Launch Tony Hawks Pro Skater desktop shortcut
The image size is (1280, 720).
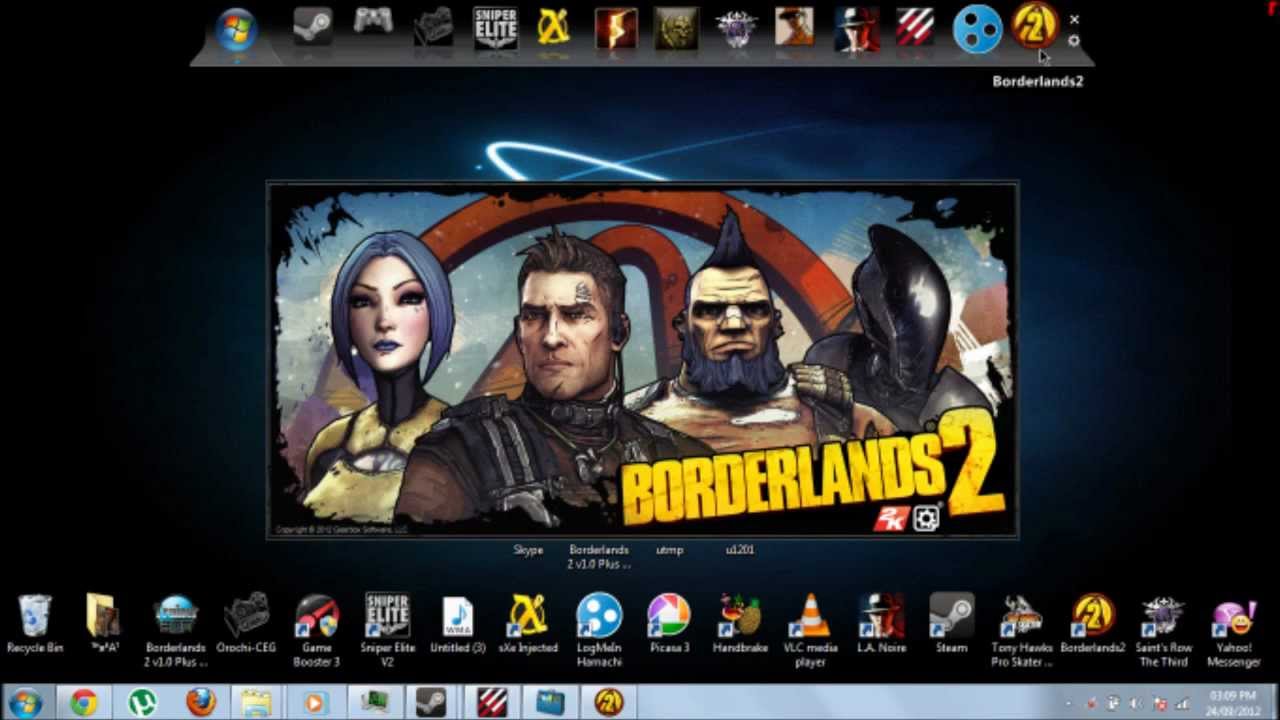[1022, 630]
